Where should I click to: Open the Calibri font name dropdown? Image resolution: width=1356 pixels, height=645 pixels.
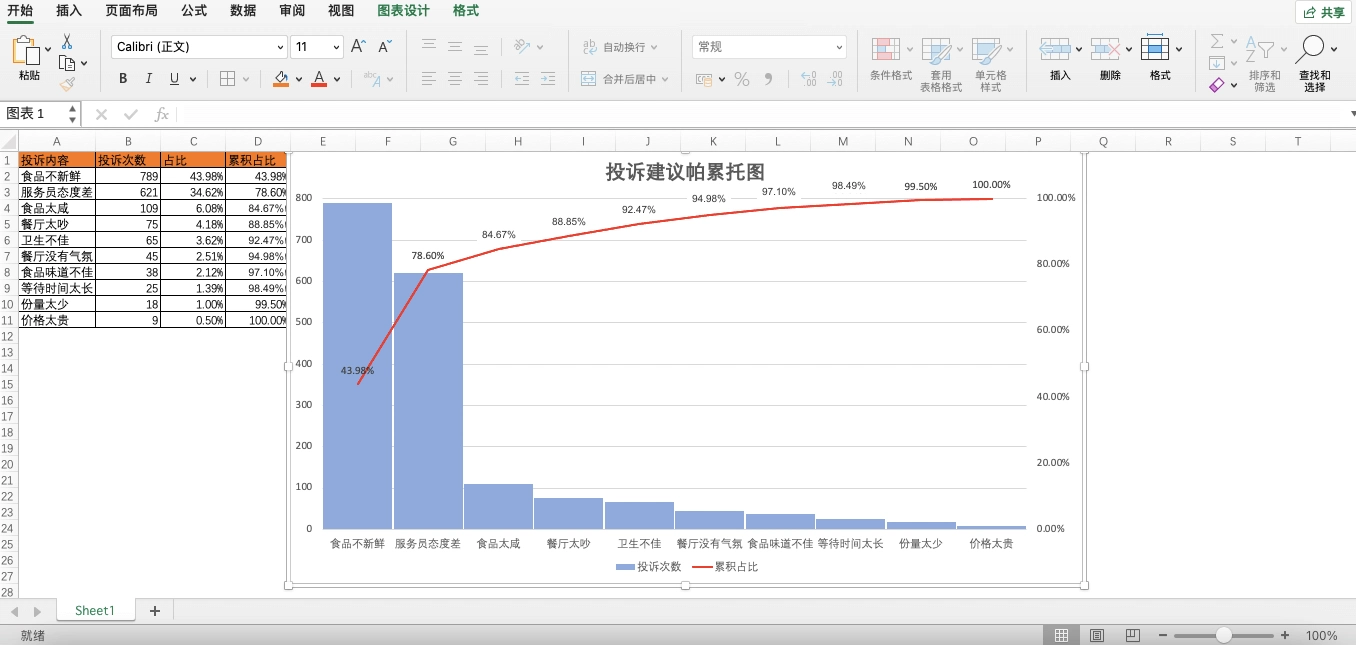pyautogui.click(x=280, y=47)
